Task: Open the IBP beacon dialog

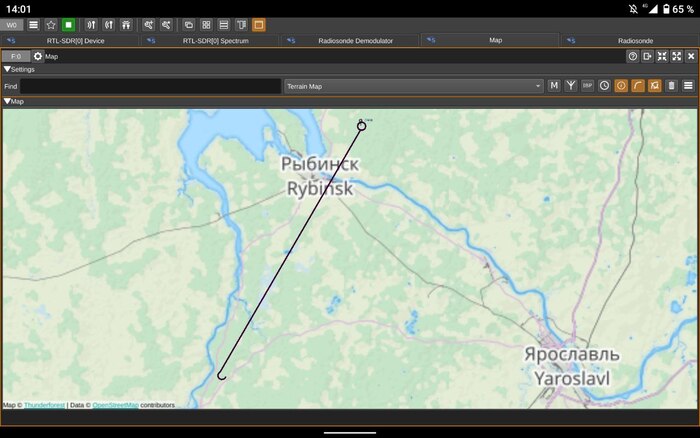Action: click(588, 86)
